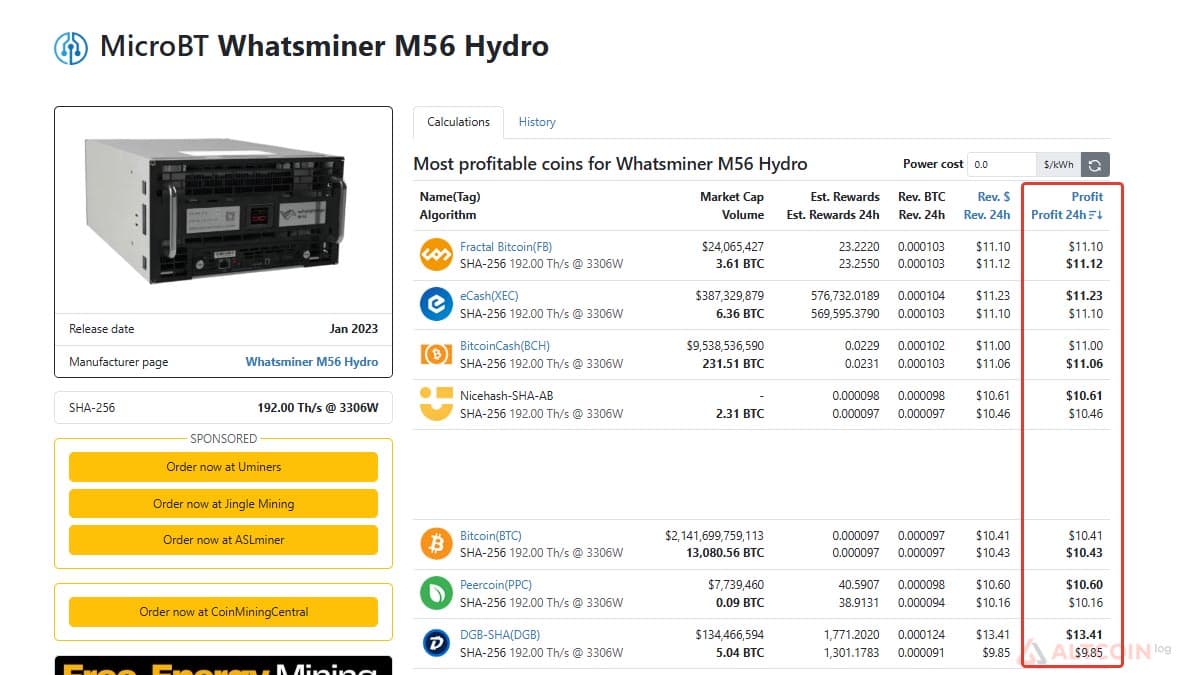The height and width of the screenshot is (675, 1182).
Task: Open the Calculations tab
Action: click(x=458, y=122)
